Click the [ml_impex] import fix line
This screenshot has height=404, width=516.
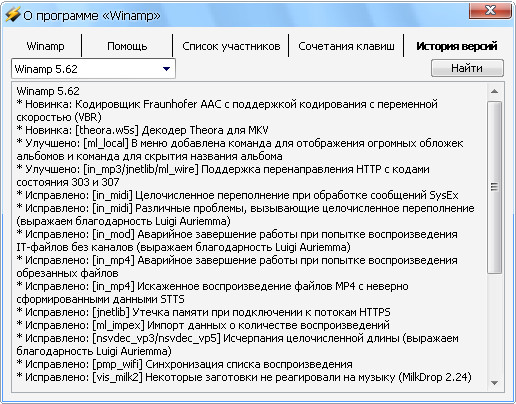[203, 325]
